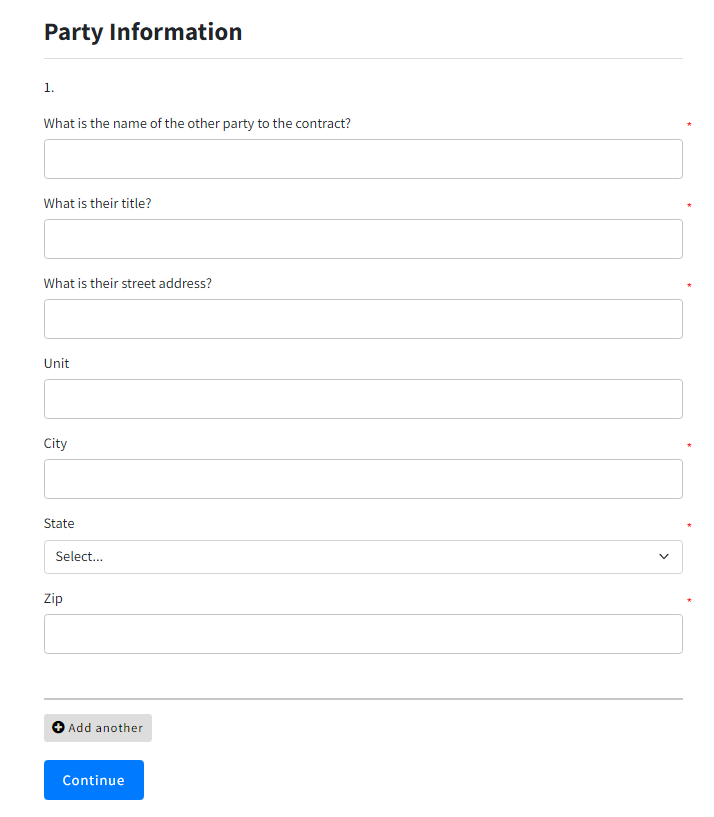Focus the other party name input field

(x=363, y=159)
